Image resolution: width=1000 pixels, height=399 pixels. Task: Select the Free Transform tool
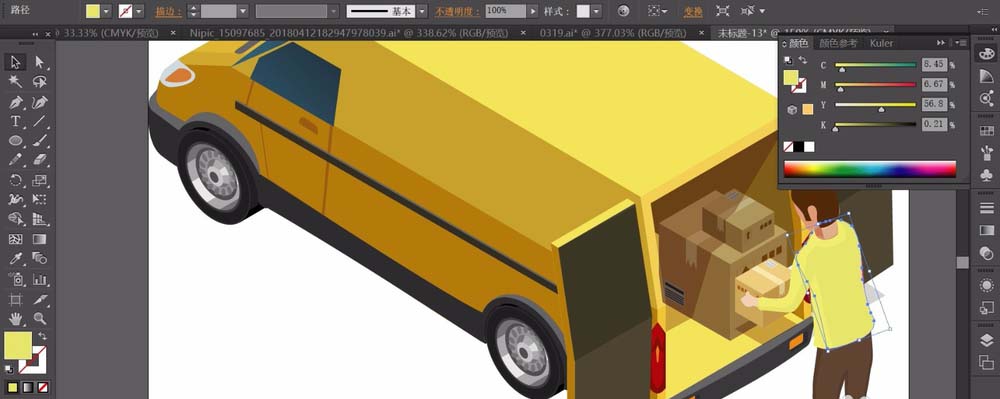pos(40,200)
